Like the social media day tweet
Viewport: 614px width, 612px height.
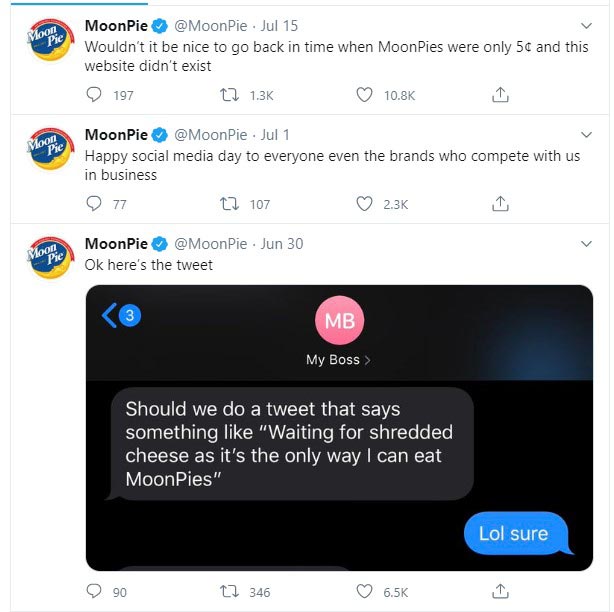click(x=365, y=204)
